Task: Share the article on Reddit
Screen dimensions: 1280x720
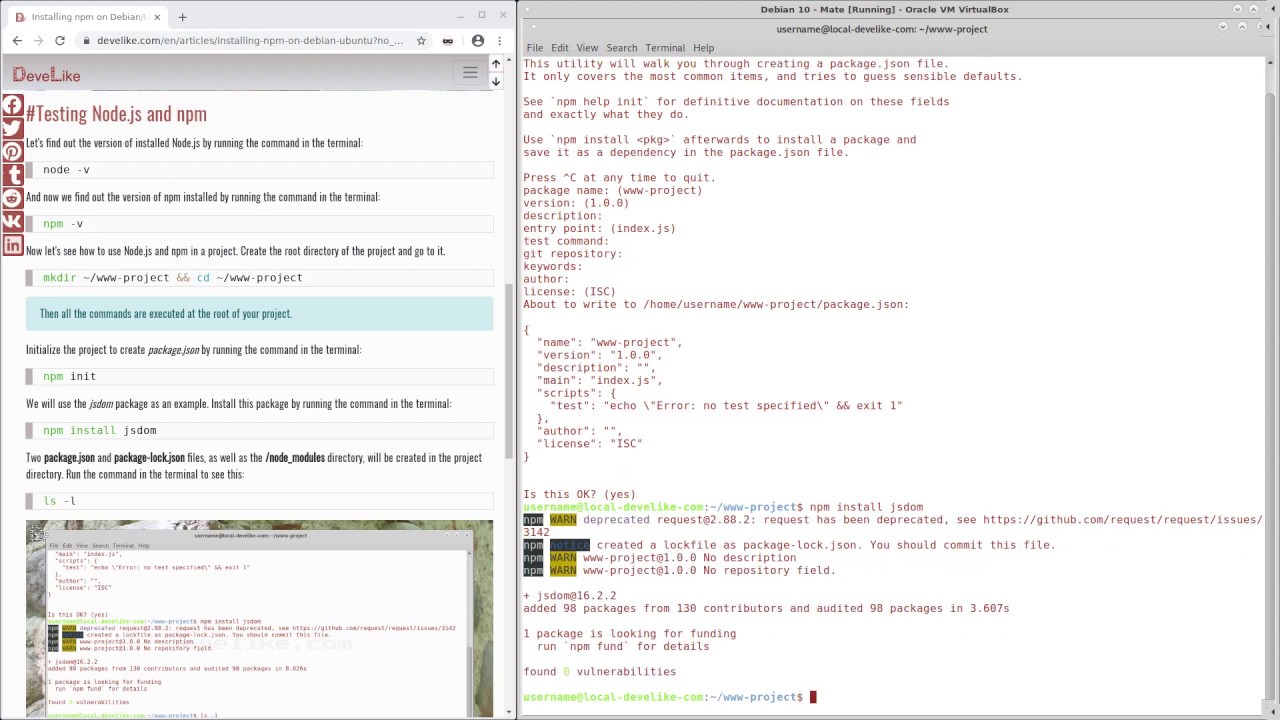Action: click(12, 198)
